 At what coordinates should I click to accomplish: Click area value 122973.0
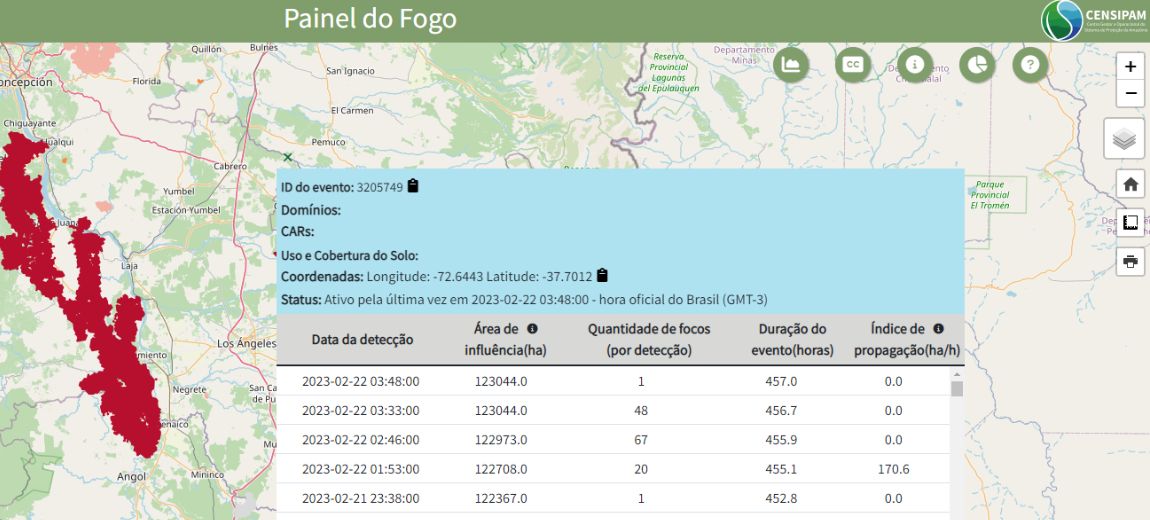pyautogui.click(x=501, y=440)
